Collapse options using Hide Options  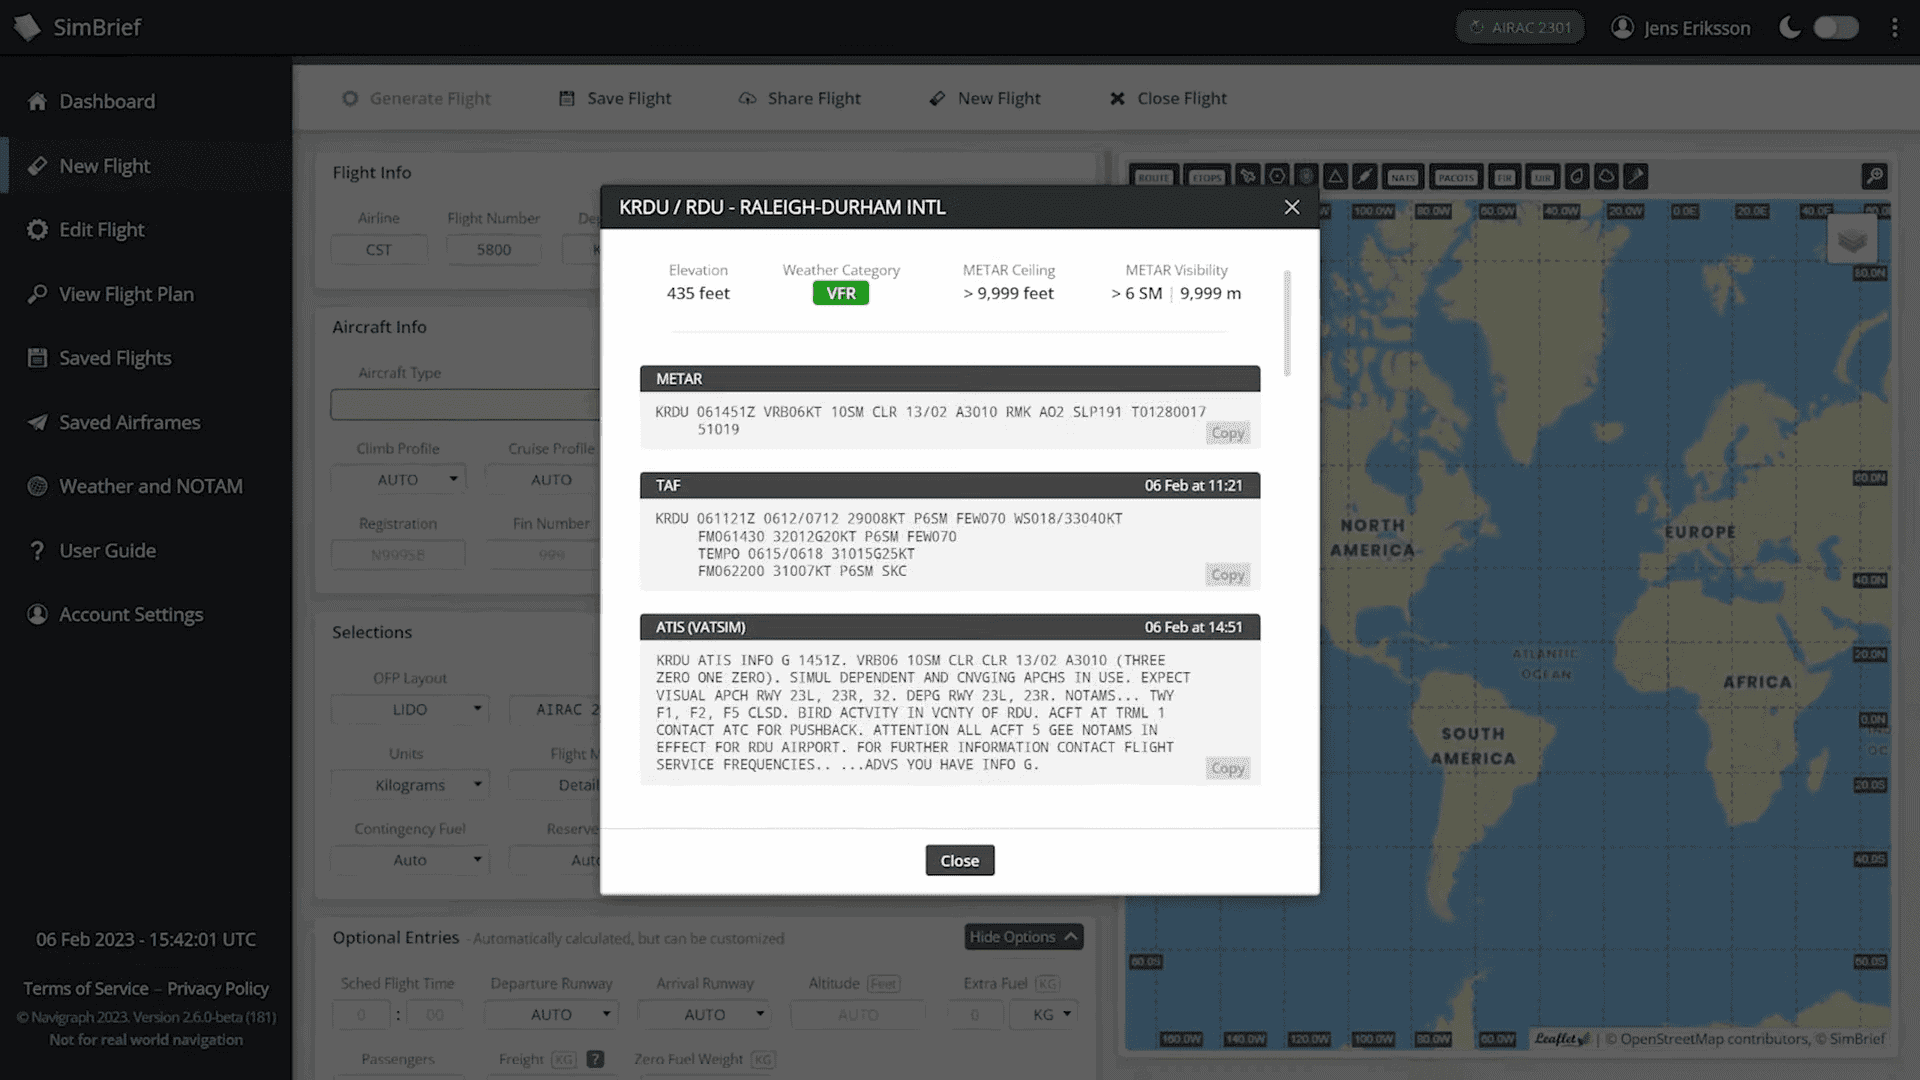tap(1022, 937)
